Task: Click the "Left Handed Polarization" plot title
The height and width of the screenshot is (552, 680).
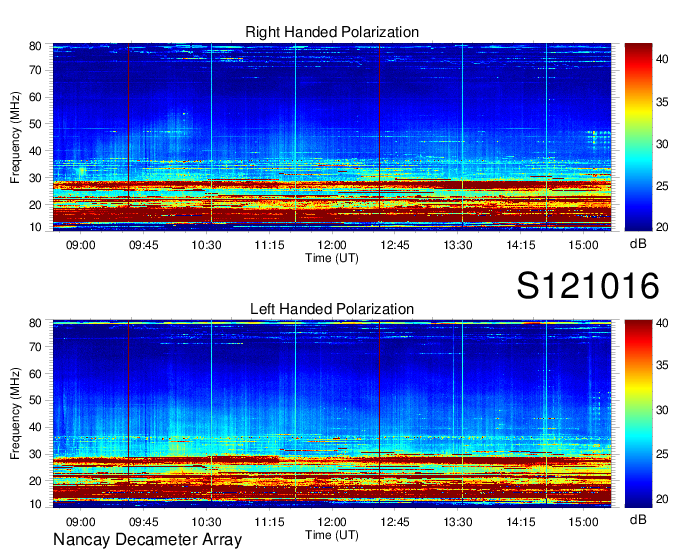Action: click(332, 309)
